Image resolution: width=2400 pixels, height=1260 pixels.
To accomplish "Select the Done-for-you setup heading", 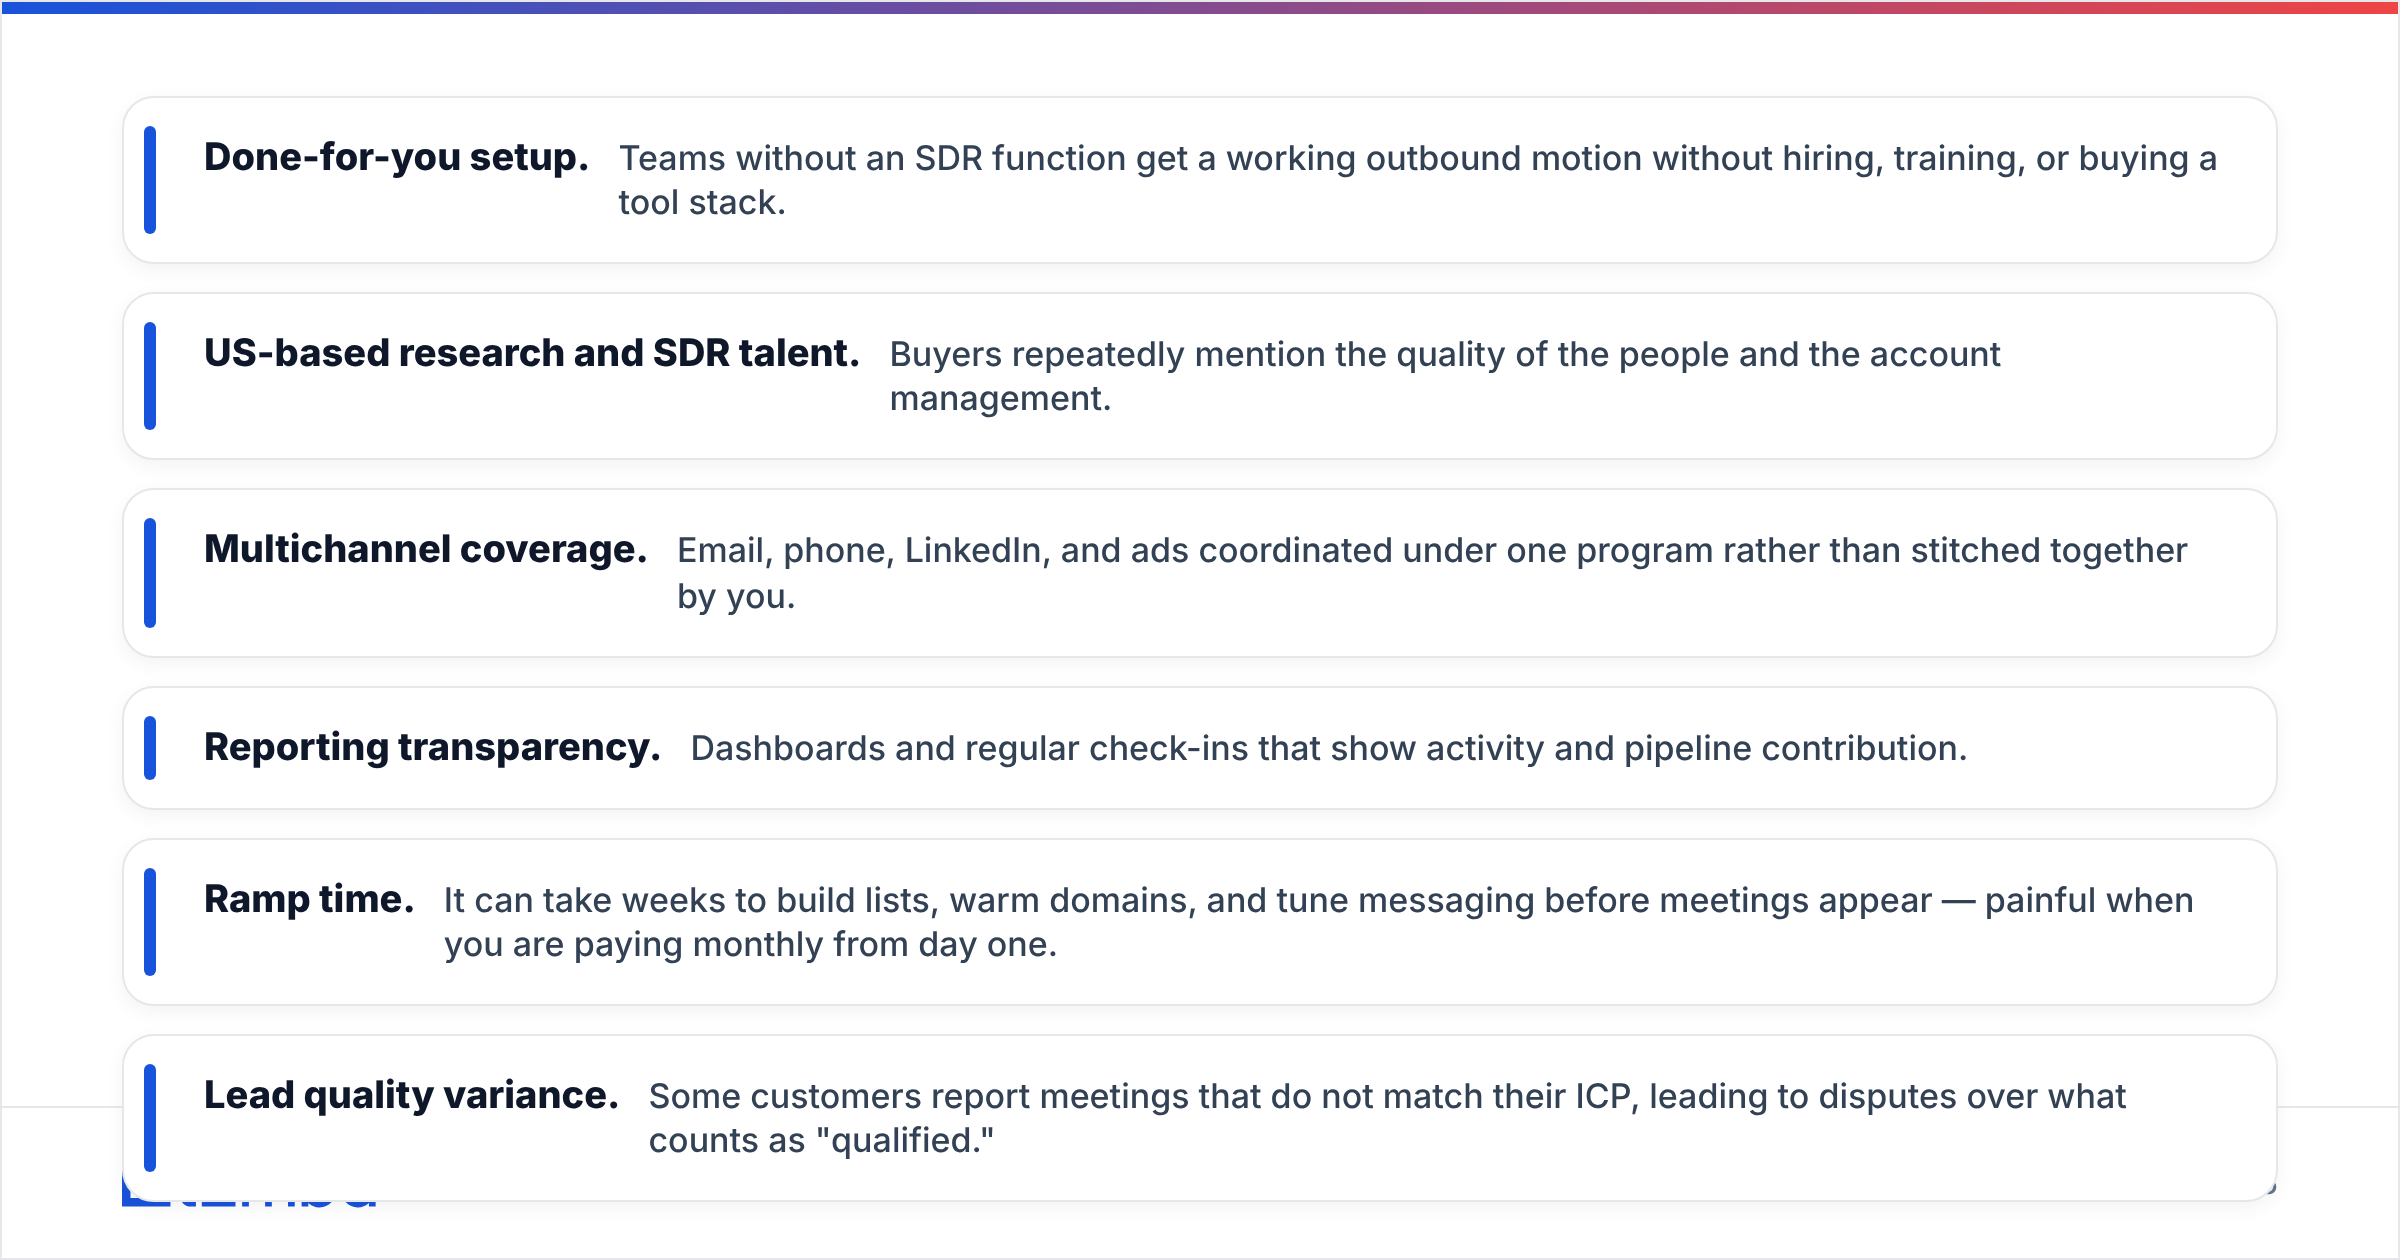I will click(x=396, y=157).
